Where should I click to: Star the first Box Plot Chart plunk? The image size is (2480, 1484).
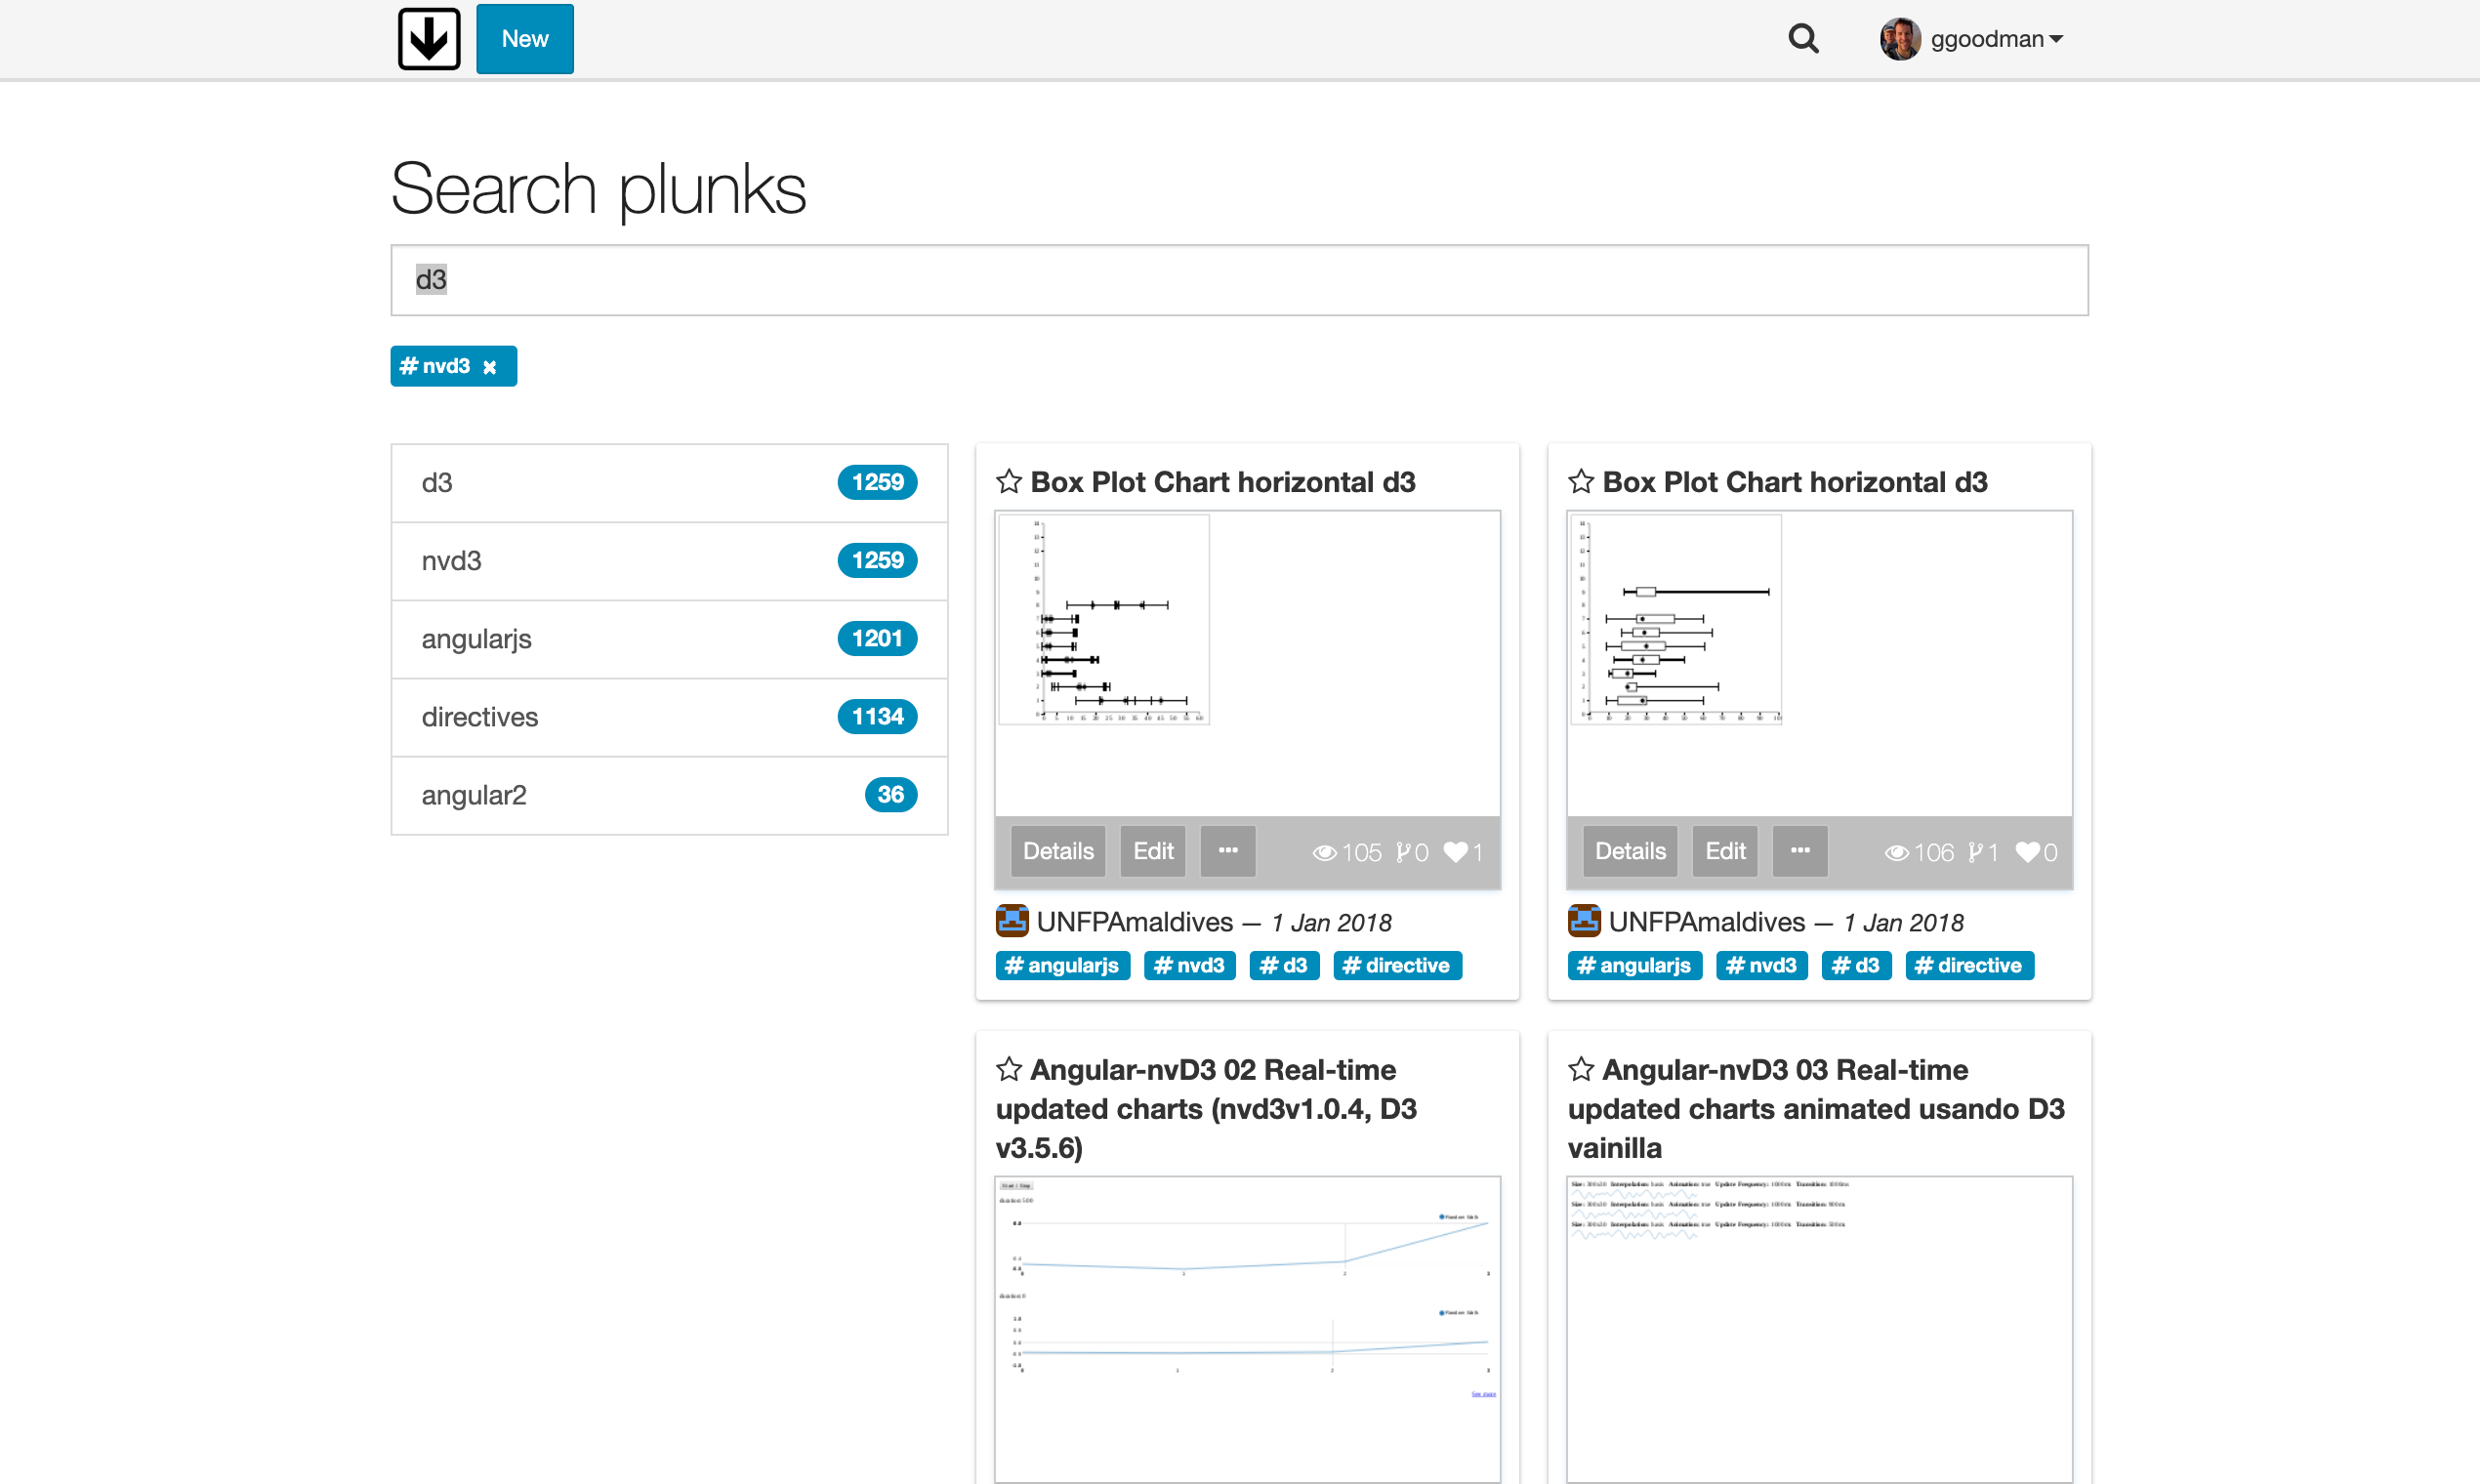[x=1009, y=482]
